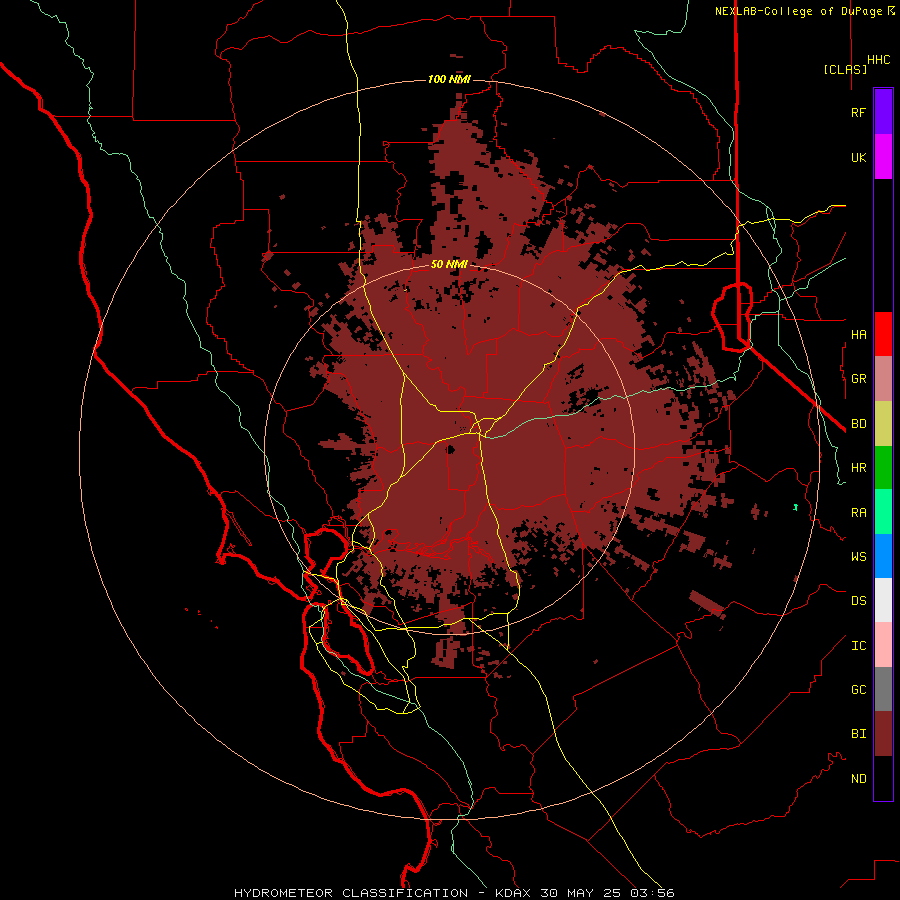Click the BI dark red legend swatch

coord(883,734)
